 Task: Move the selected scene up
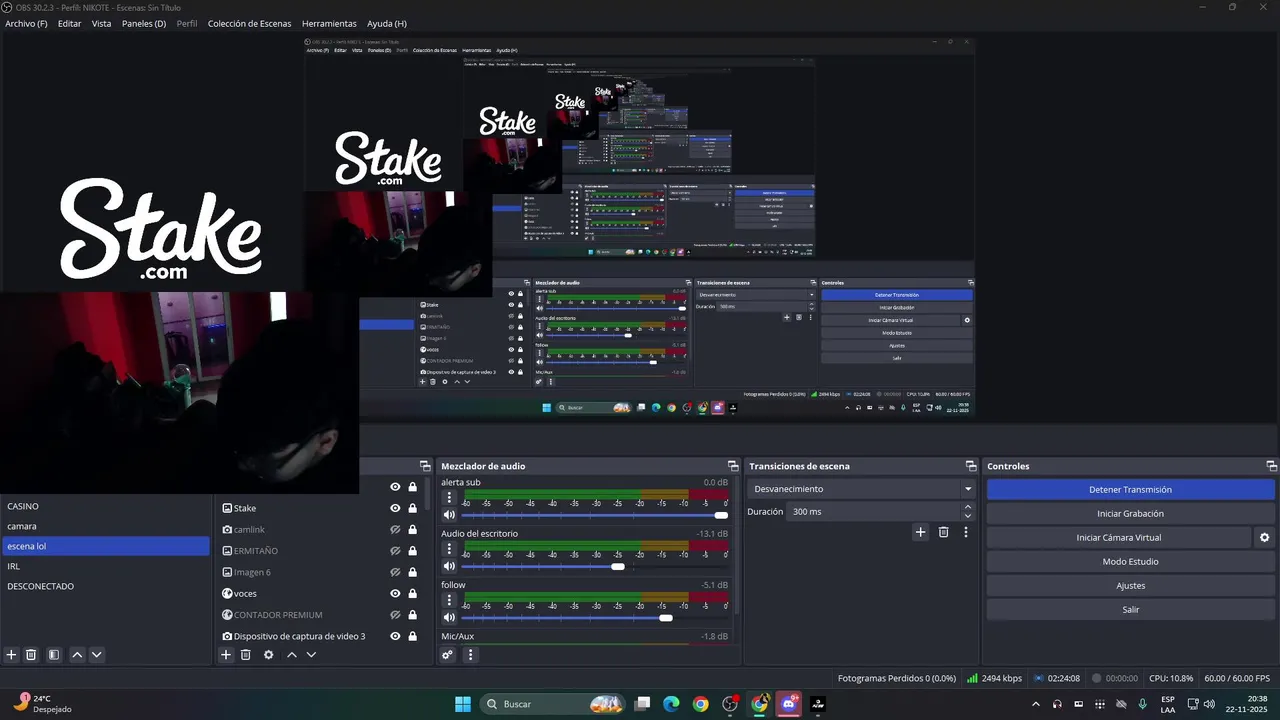click(x=77, y=655)
